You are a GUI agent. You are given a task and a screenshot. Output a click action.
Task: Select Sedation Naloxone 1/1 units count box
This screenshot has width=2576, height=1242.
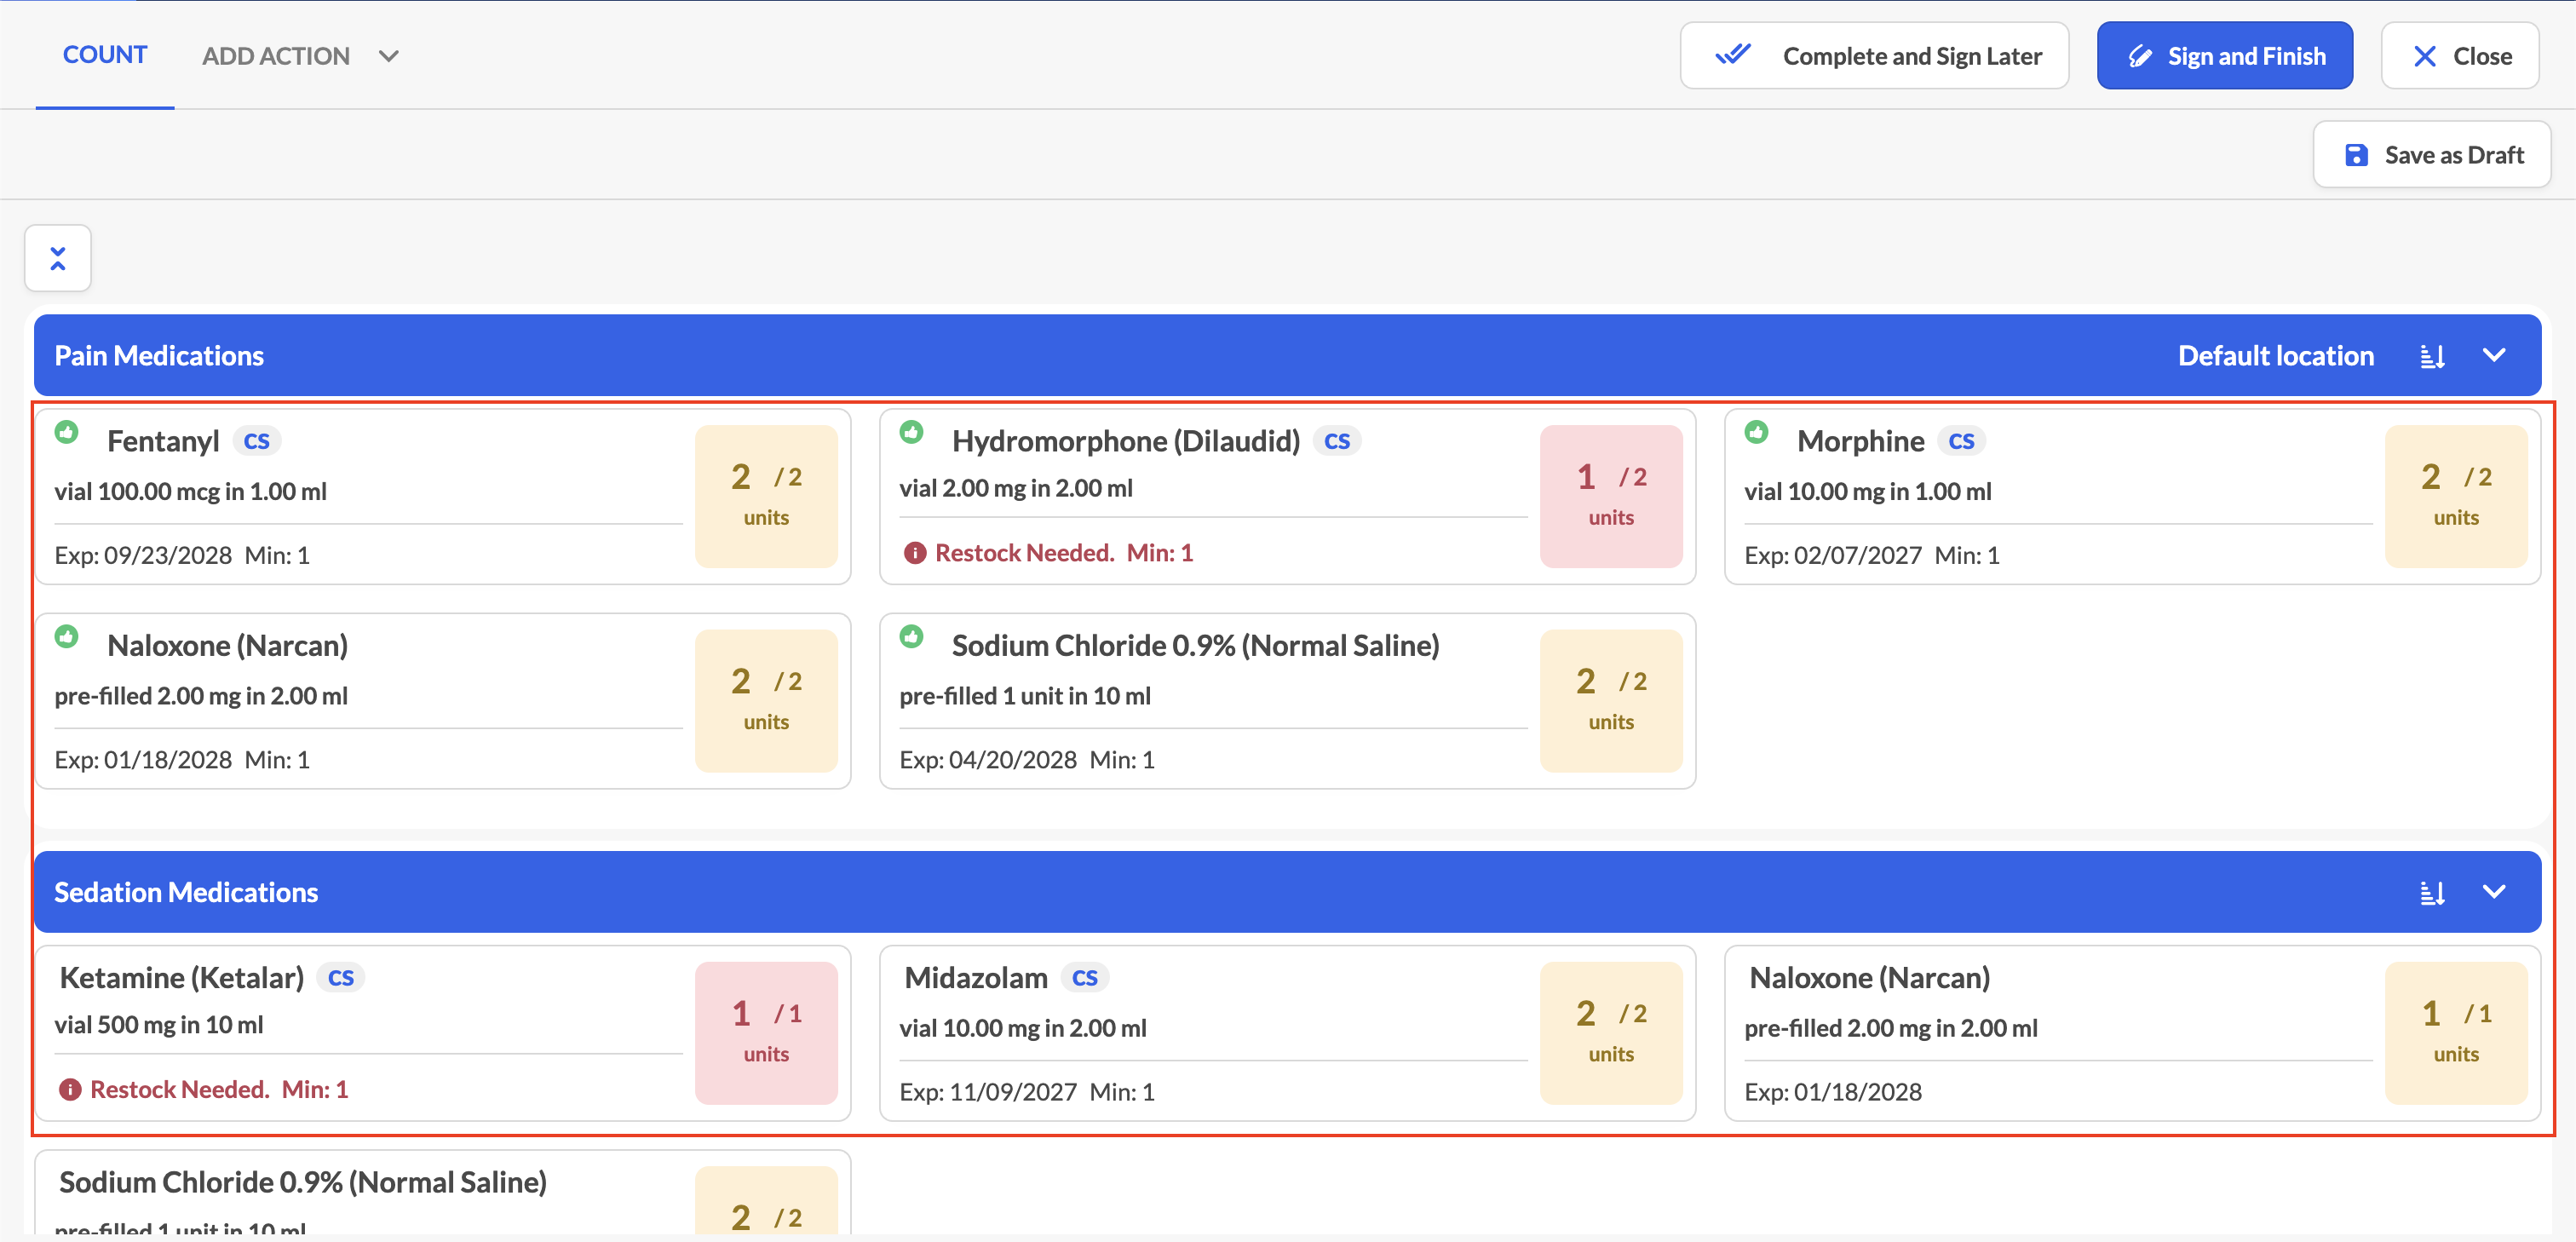2456,1033
